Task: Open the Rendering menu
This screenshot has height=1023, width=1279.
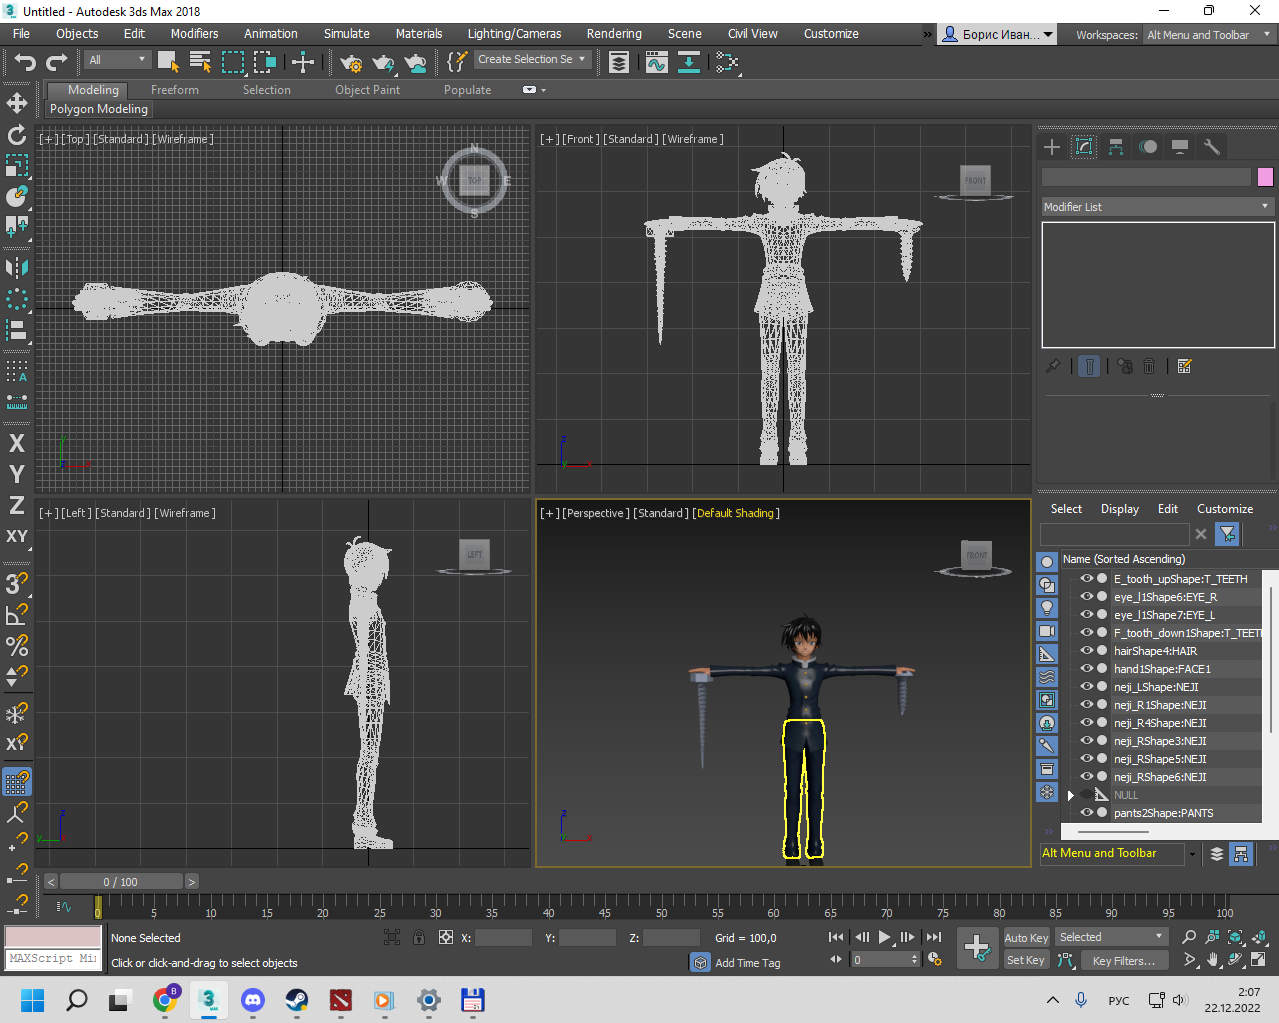Action: pyautogui.click(x=614, y=34)
